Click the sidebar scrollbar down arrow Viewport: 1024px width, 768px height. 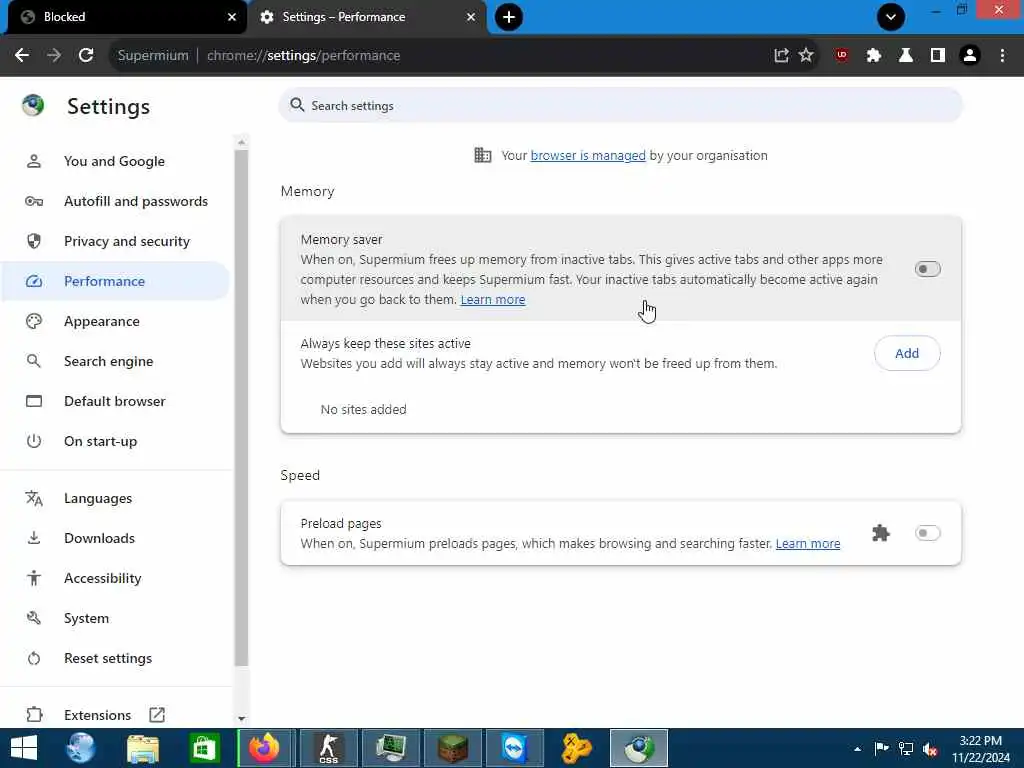242,718
